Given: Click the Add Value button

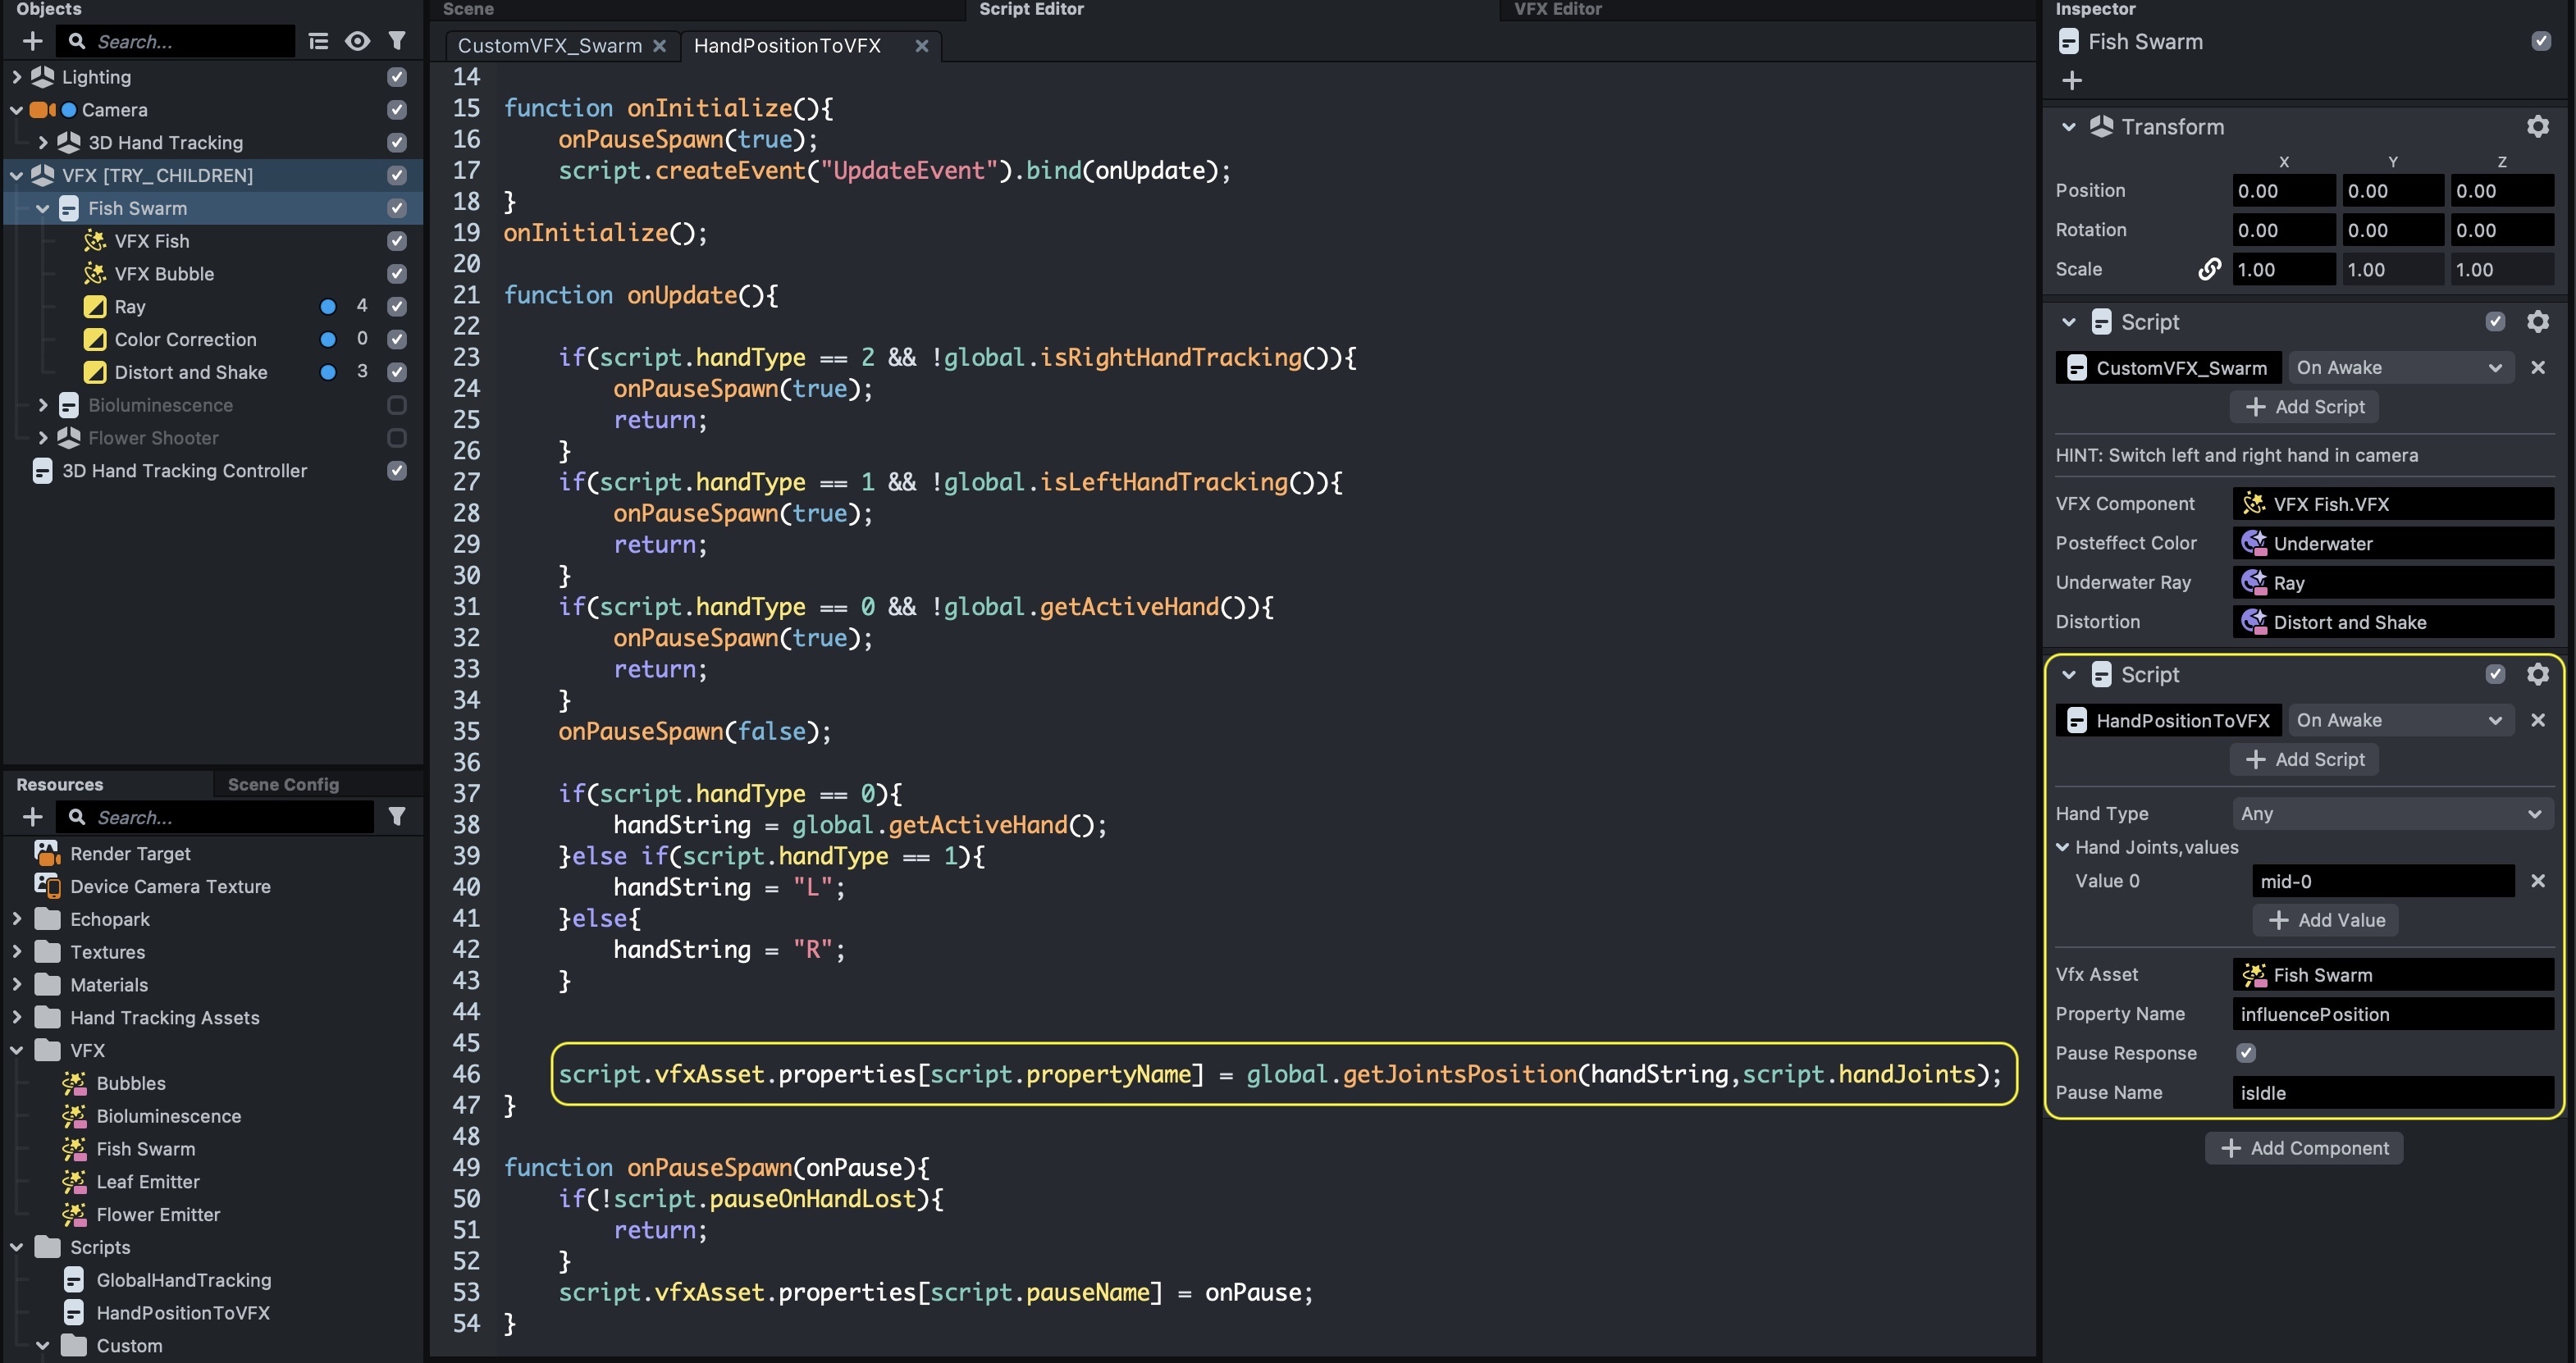Looking at the screenshot, I should tap(2325, 920).
